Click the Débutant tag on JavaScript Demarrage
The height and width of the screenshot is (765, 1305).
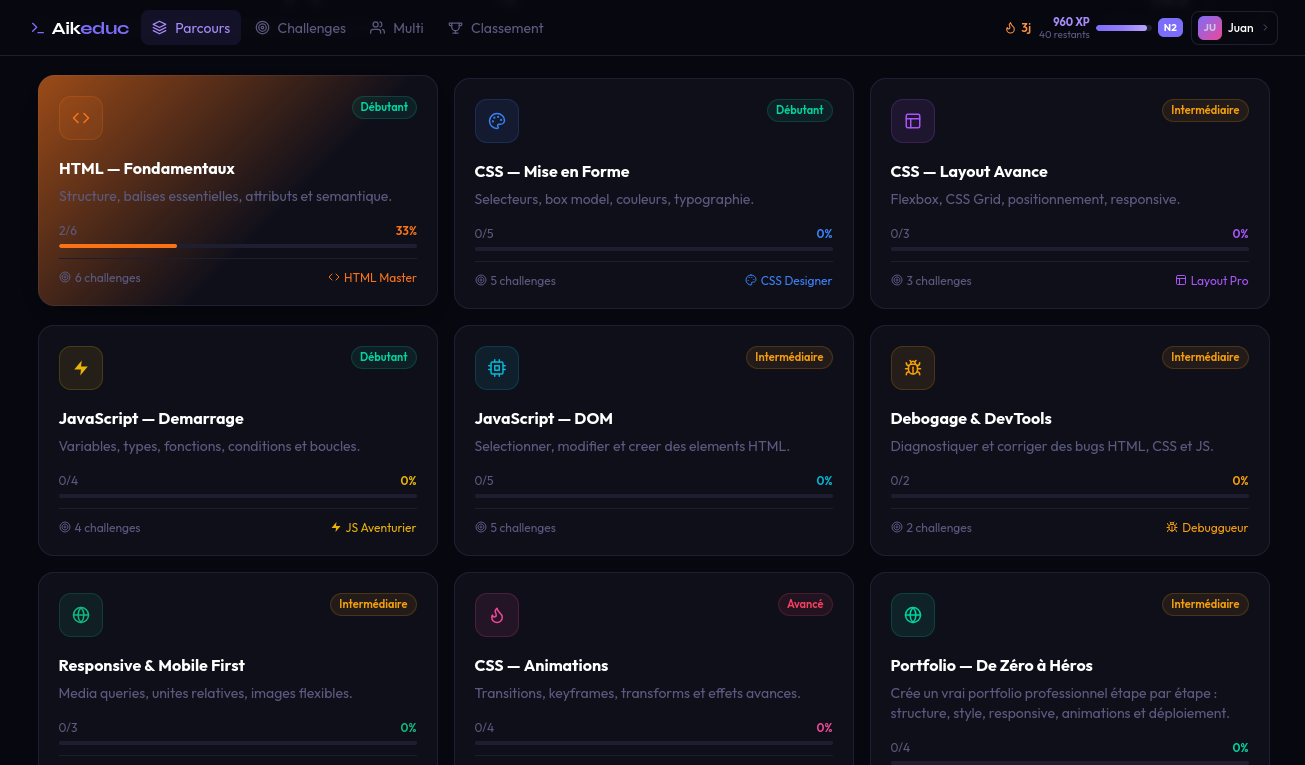[384, 357]
